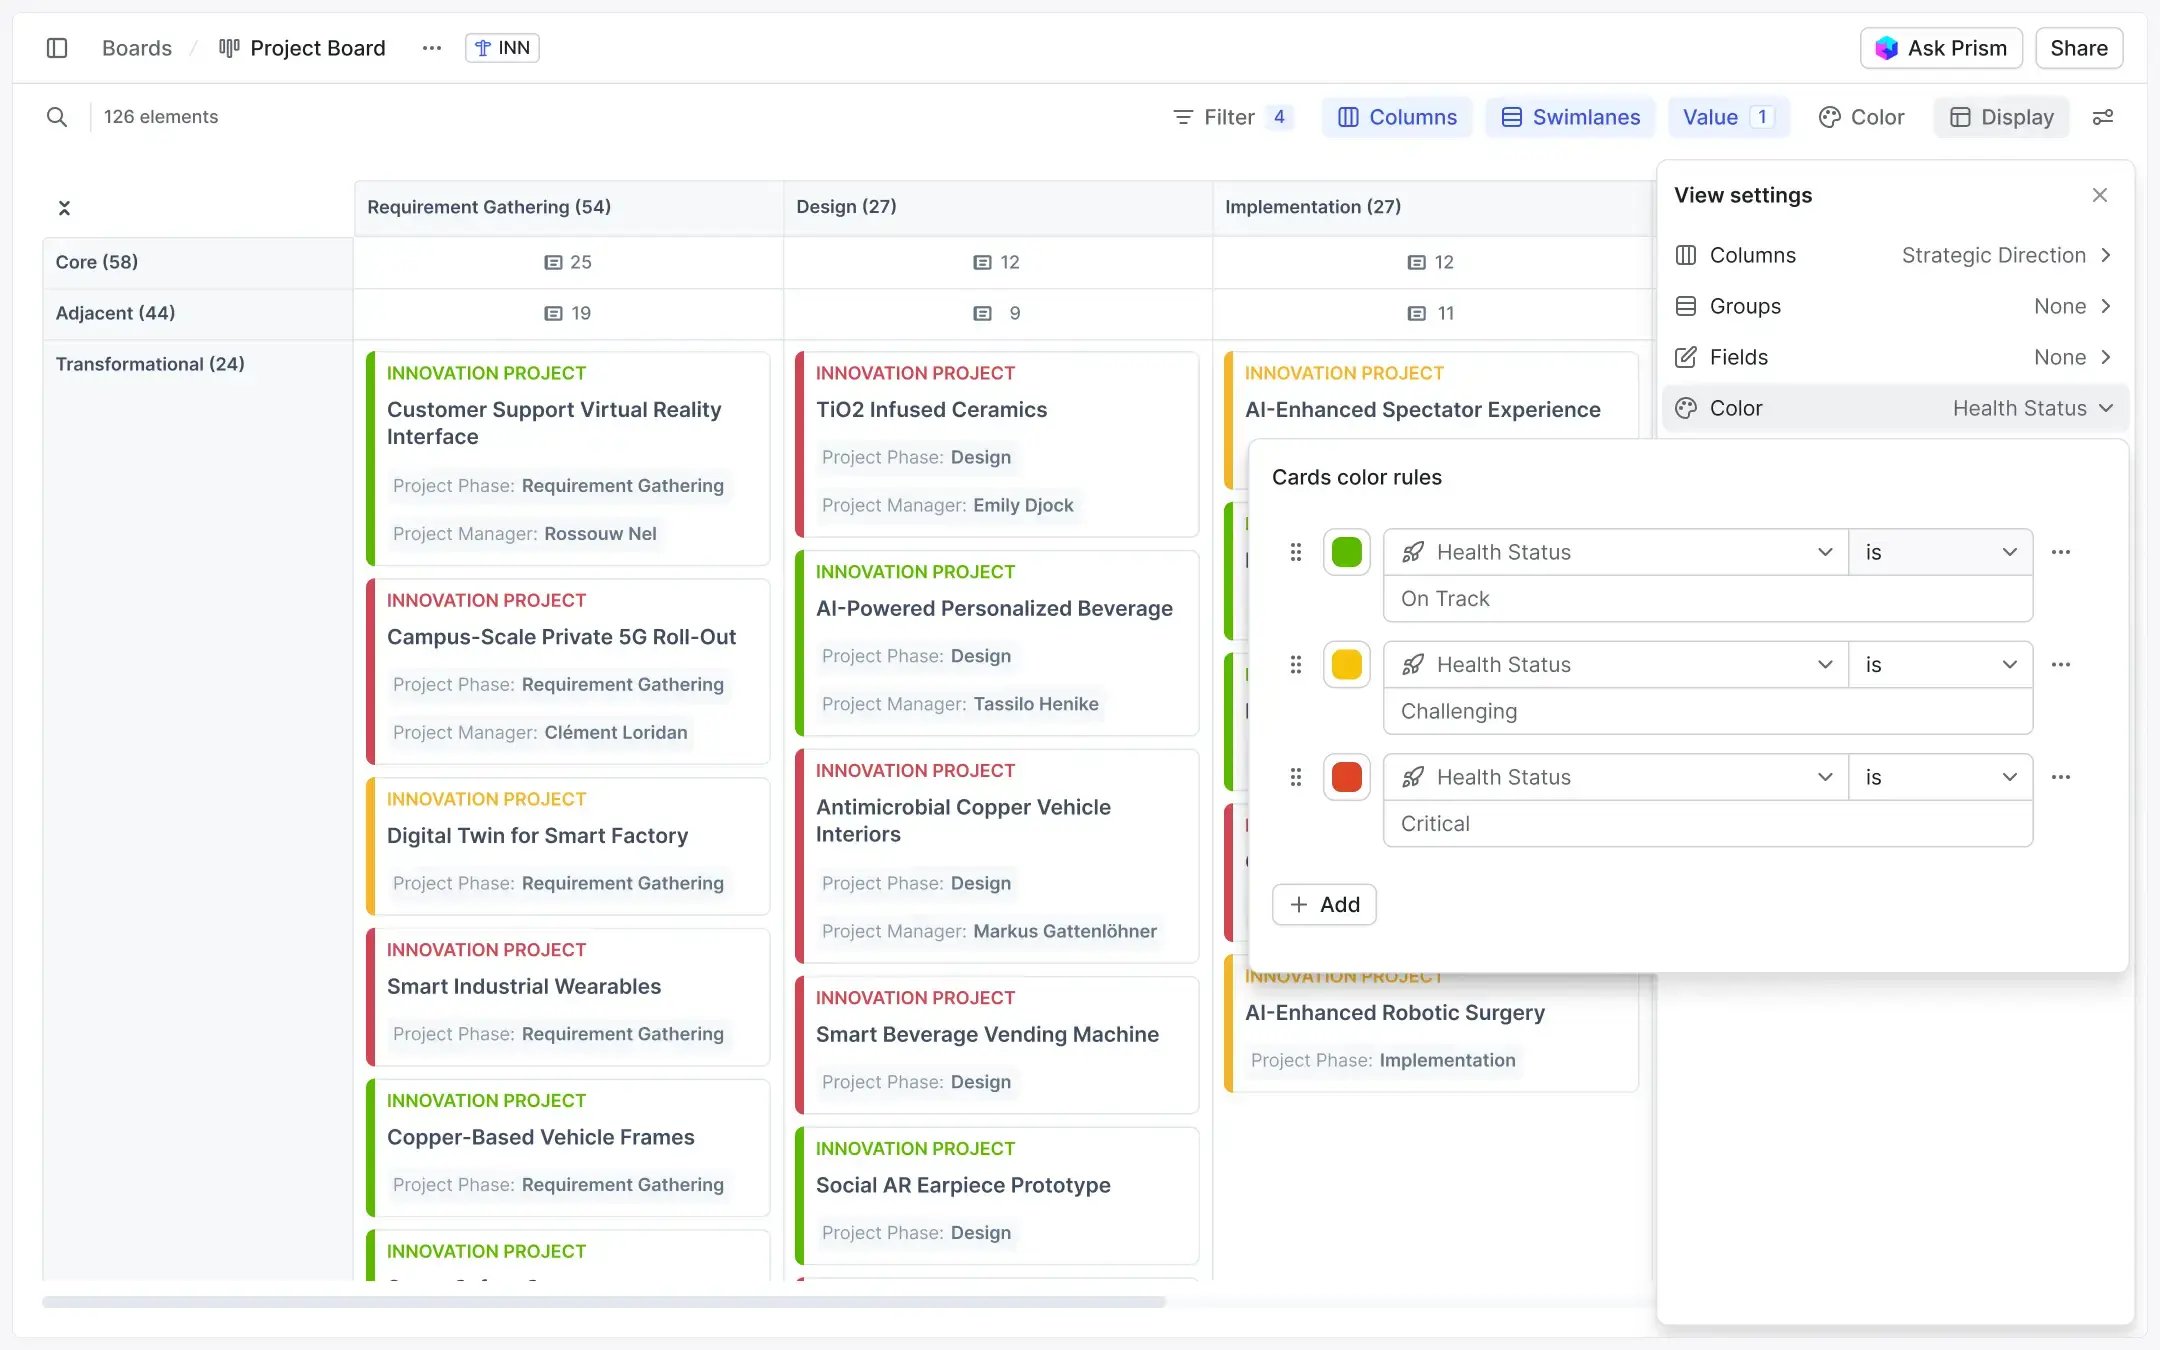
Task: Open the Health Status dropdown for Critical rule
Action: 1614,777
